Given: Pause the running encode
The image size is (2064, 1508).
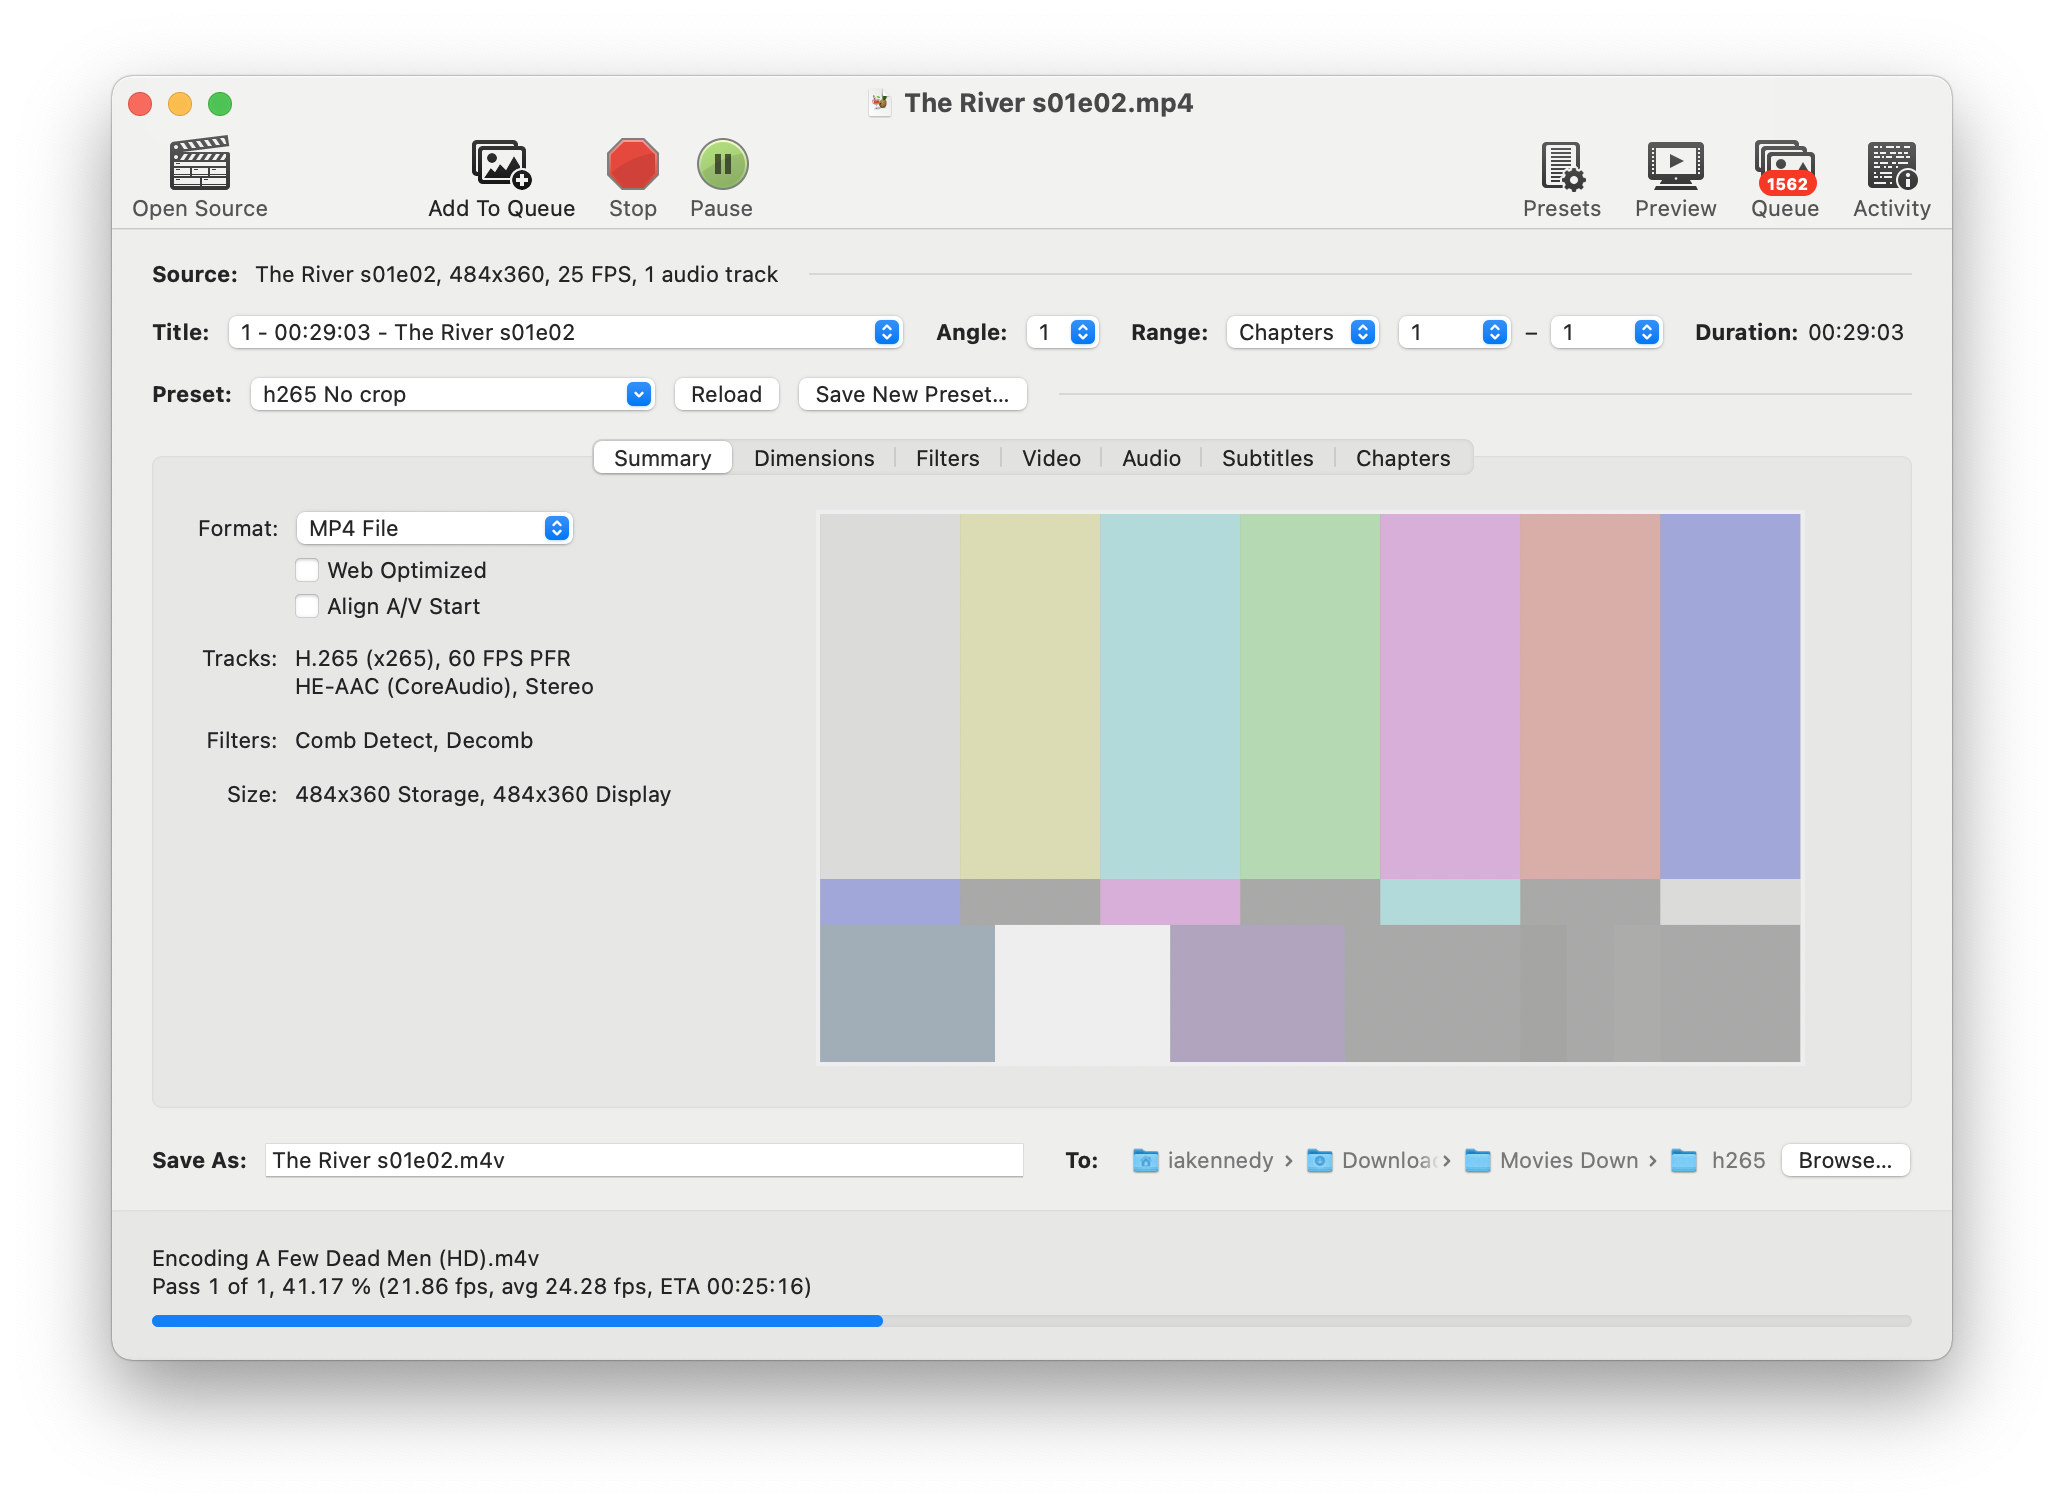Looking at the screenshot, I should click(722, 165).
